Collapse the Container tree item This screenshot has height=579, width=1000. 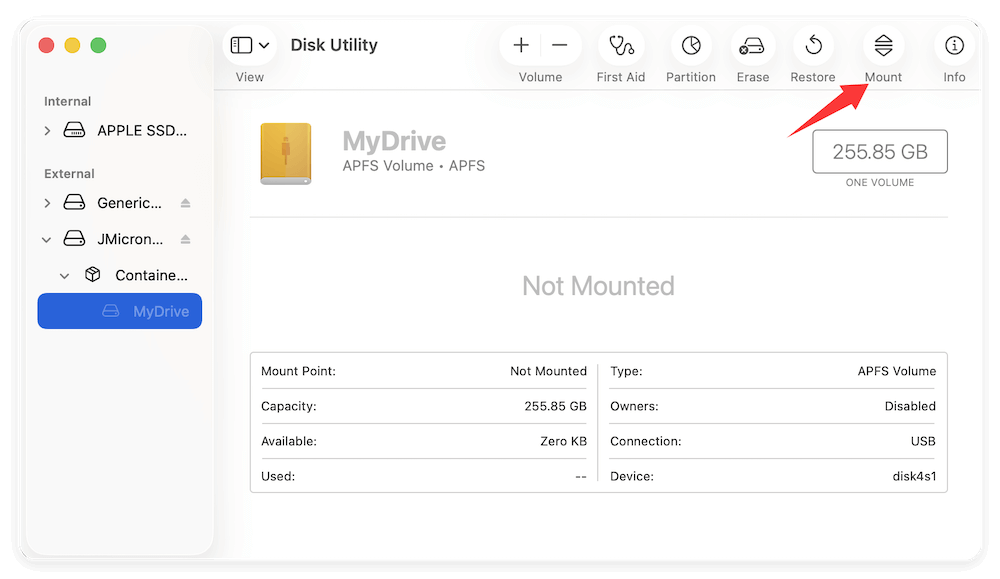(x=64, y=274)
